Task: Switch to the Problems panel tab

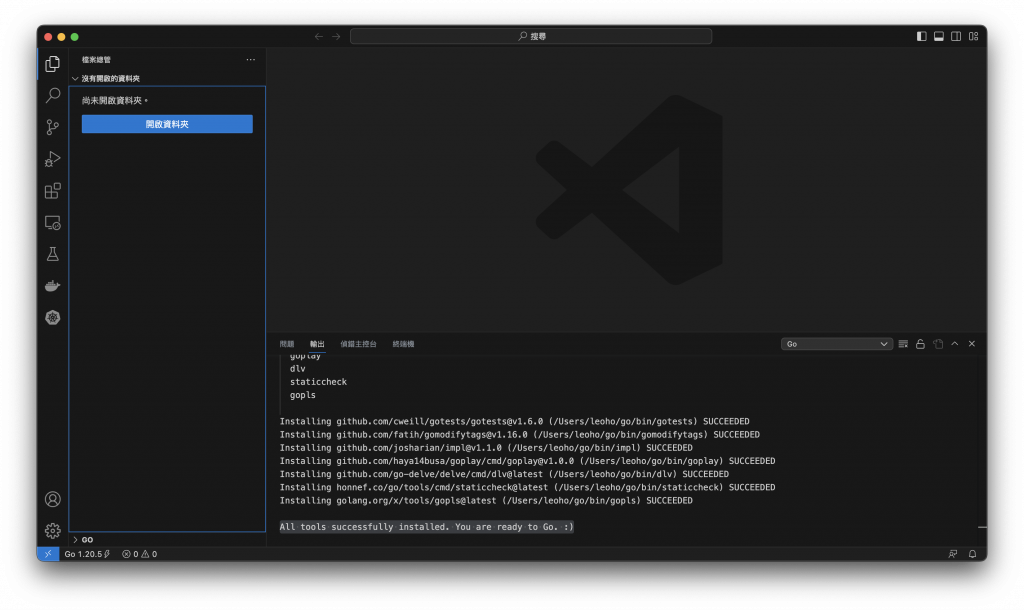Action: point(287,344)
